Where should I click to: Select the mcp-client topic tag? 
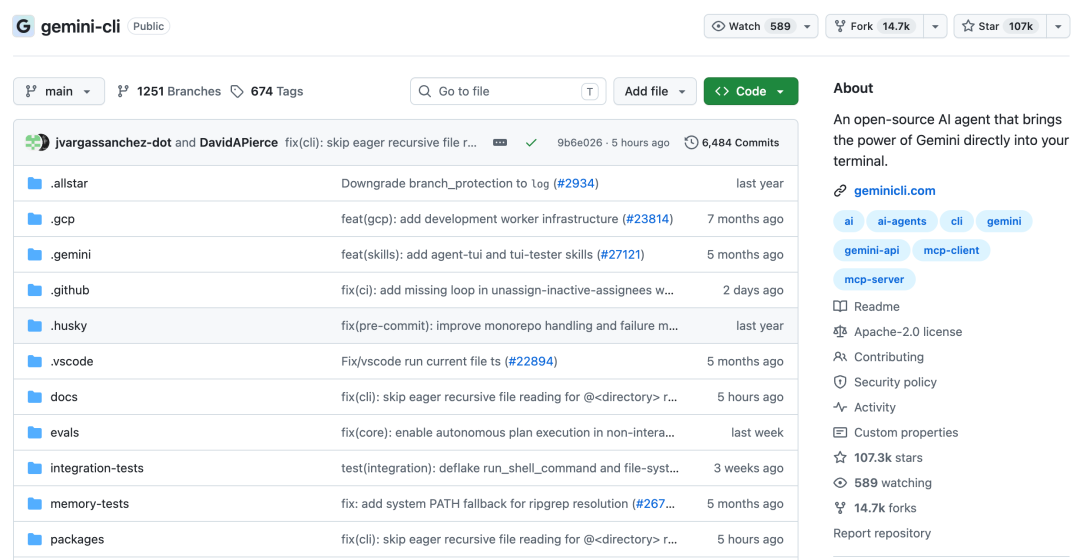(x=951, y=250)
